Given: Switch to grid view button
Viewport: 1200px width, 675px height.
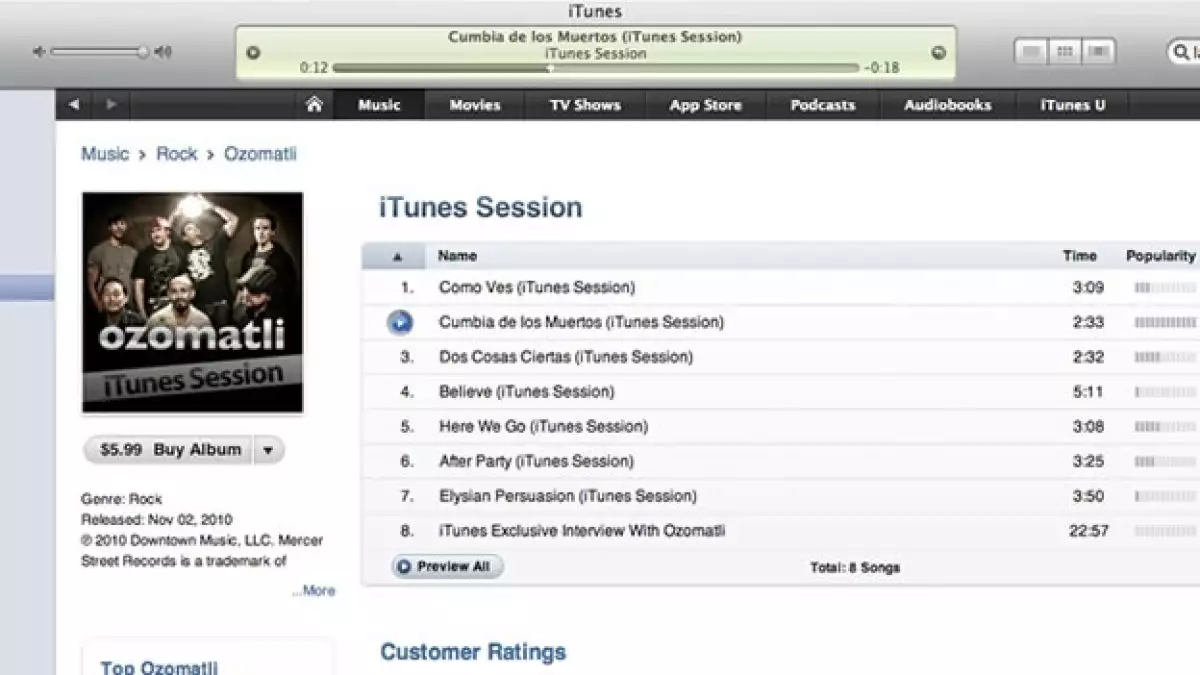Looking at the screenshot, I should click(1065, 51).
